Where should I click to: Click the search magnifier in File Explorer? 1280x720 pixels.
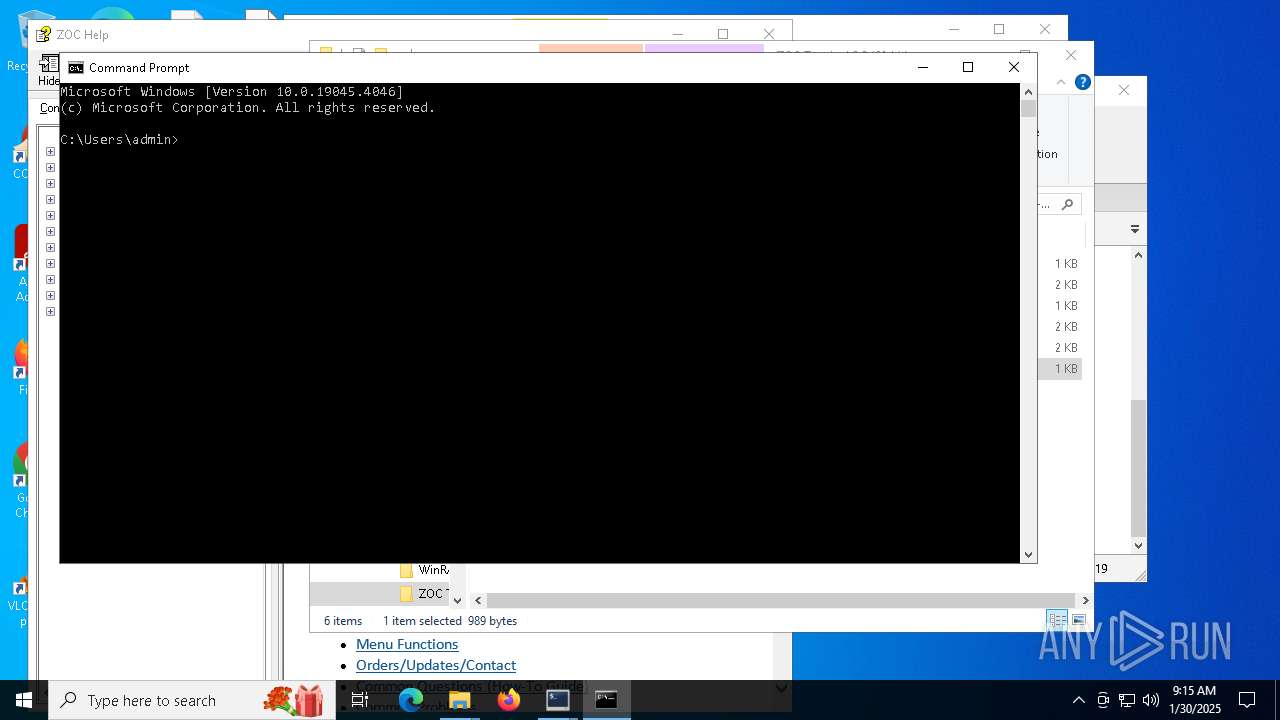coord(1067,204)
